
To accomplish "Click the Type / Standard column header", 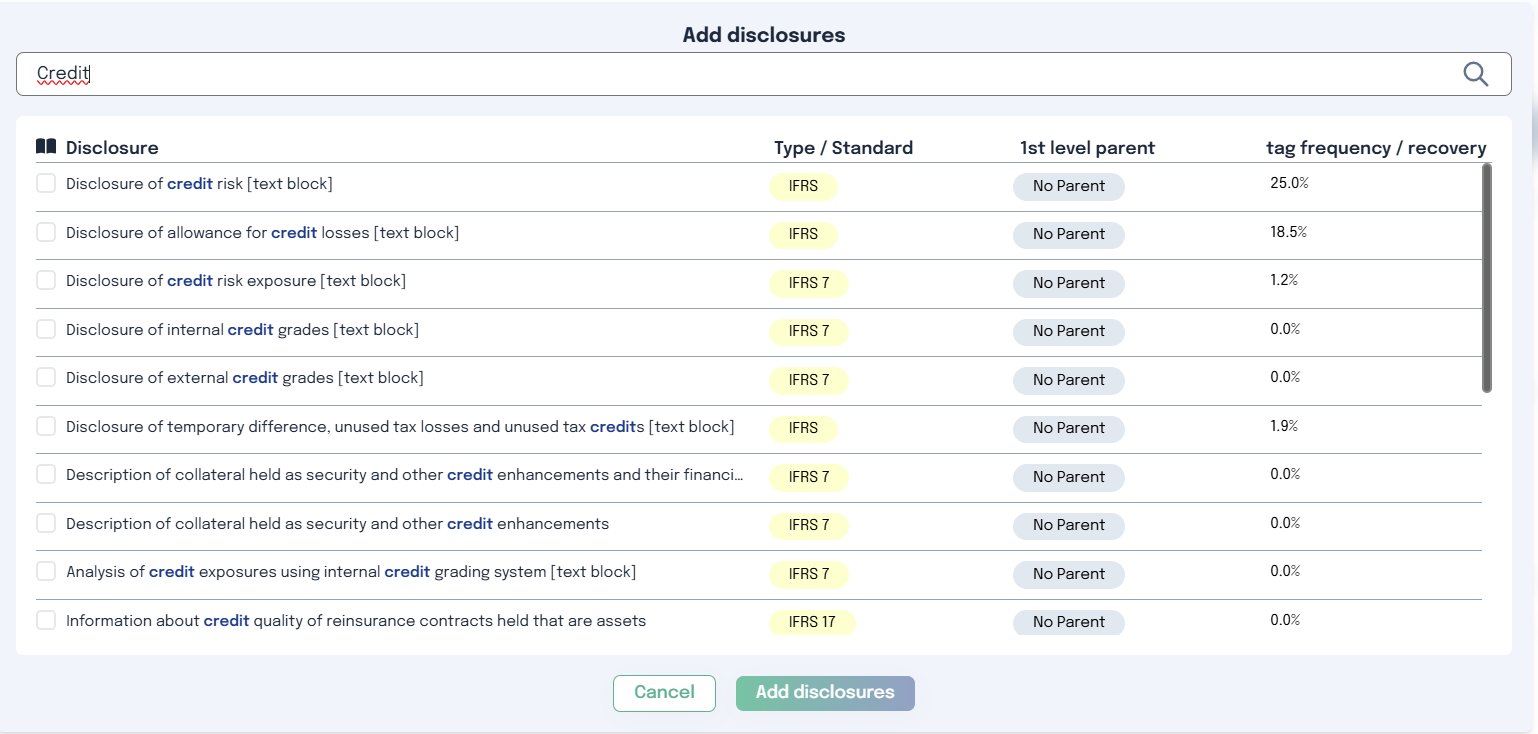I will tap(843, 147).
